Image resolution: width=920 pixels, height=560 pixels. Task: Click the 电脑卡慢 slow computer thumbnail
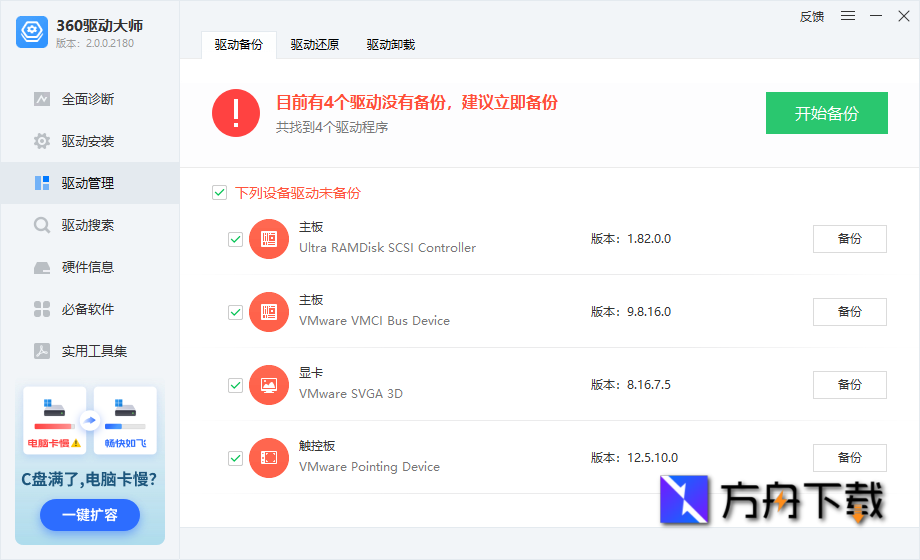click(55, 420)
